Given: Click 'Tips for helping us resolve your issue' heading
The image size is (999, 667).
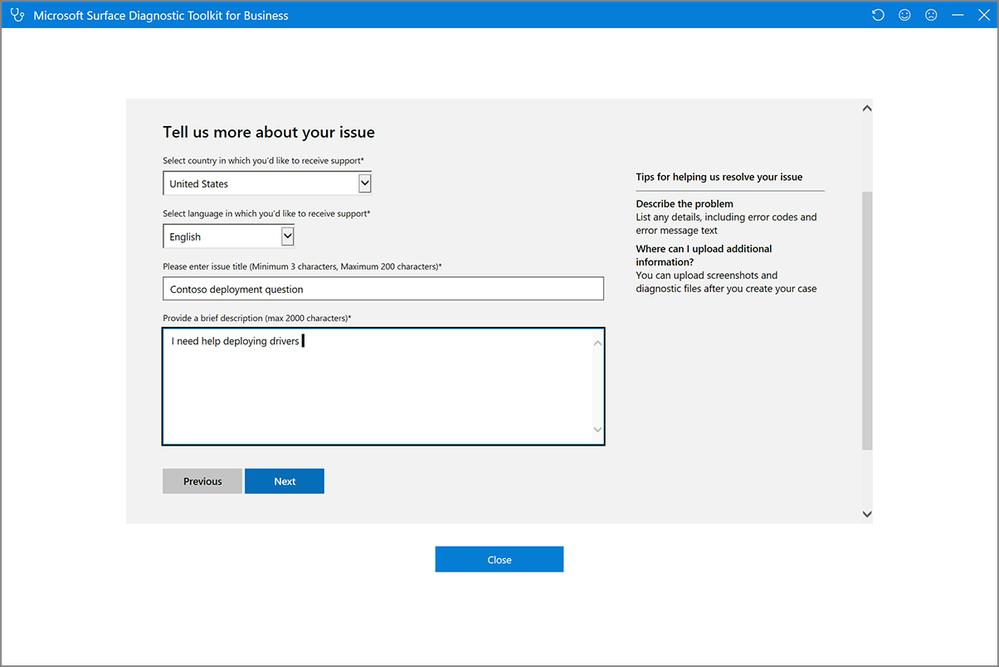Looking at the screenshot, I should pyautogui.click(x=719, y=177).
